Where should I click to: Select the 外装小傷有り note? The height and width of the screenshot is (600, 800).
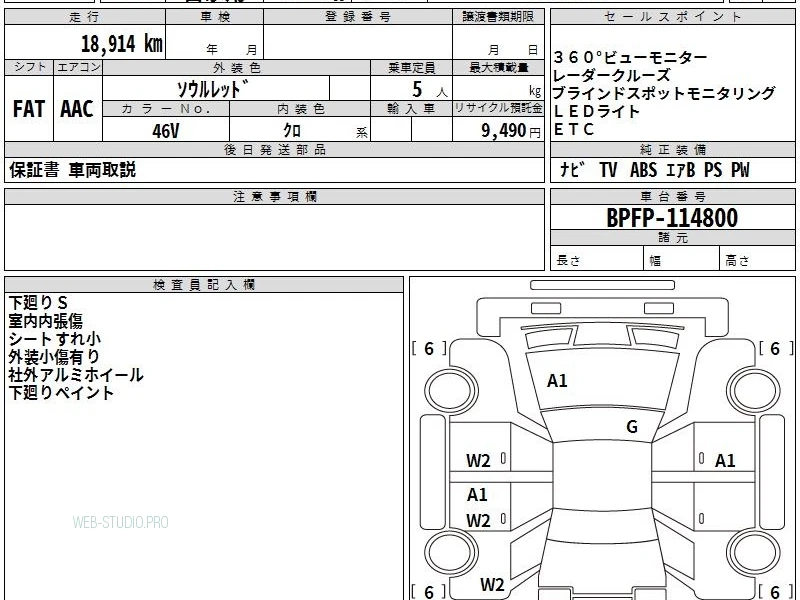click(54, 357)
